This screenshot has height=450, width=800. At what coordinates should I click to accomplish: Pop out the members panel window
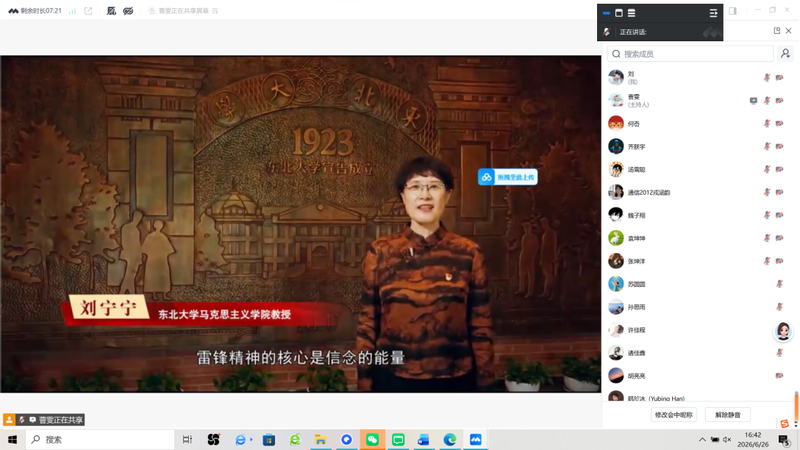click(777, 31)
